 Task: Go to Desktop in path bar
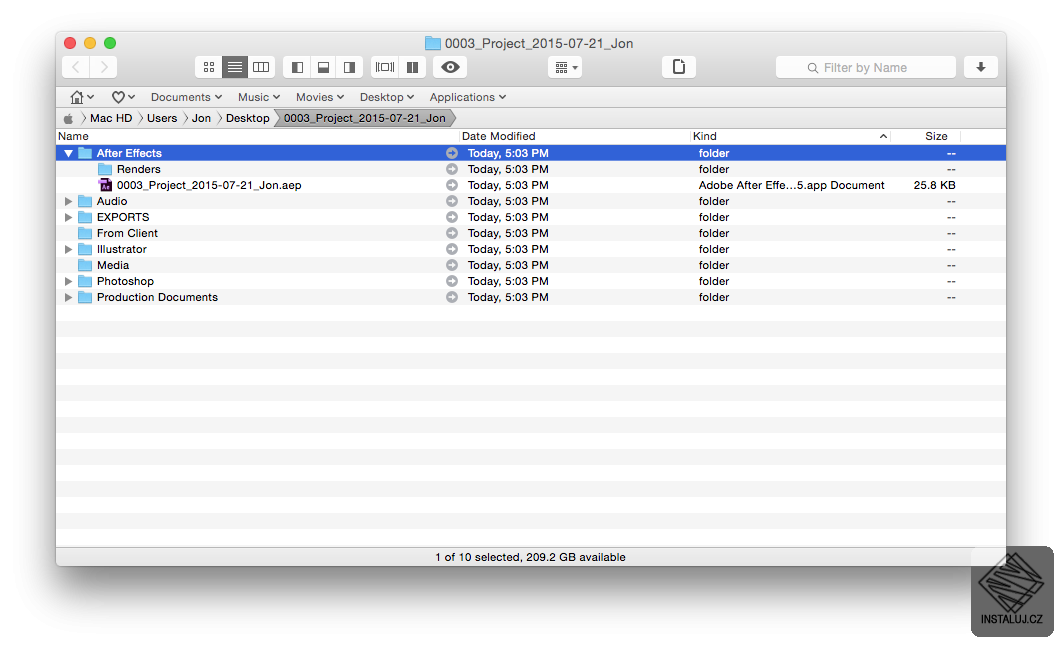click(x=247, y=118)
